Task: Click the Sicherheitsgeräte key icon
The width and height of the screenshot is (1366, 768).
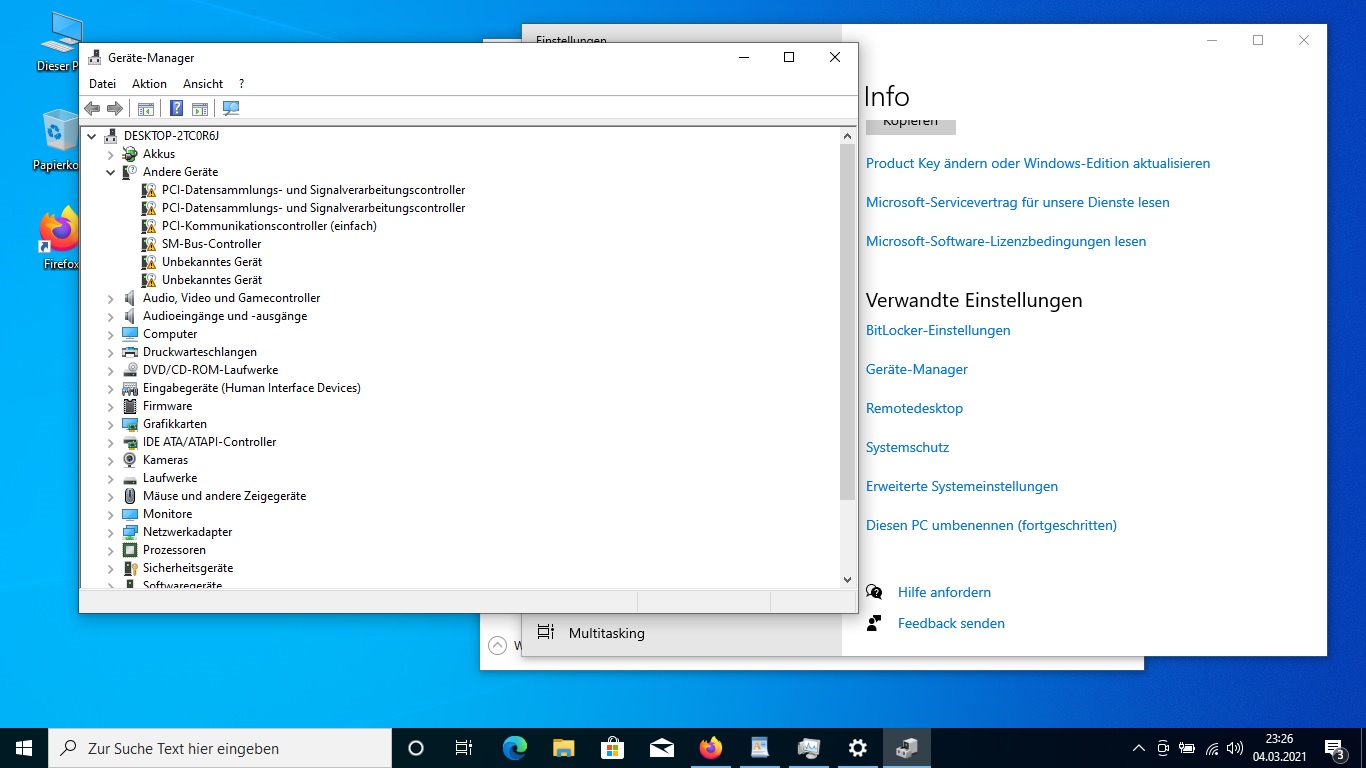Action: (130, 568)
